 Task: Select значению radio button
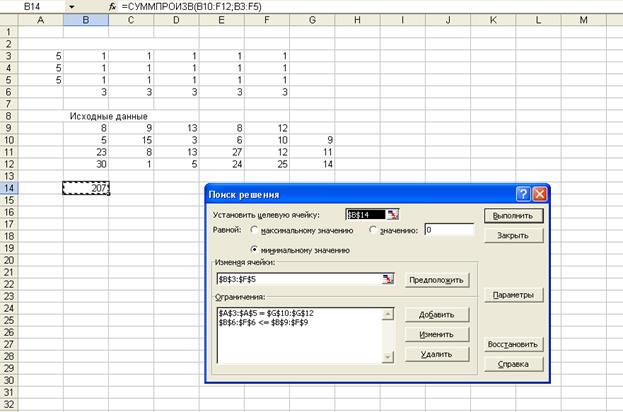373,230
